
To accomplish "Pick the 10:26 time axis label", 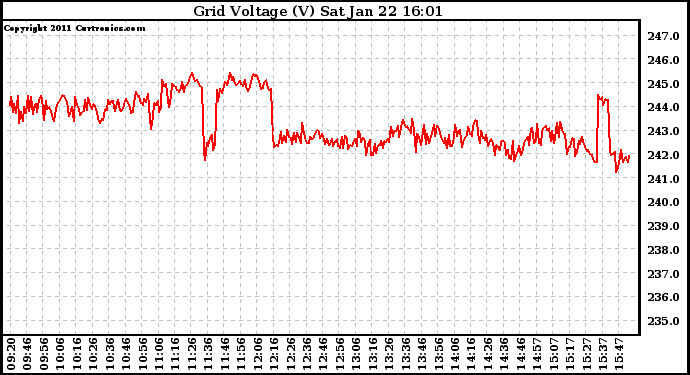I will (93, 354).
